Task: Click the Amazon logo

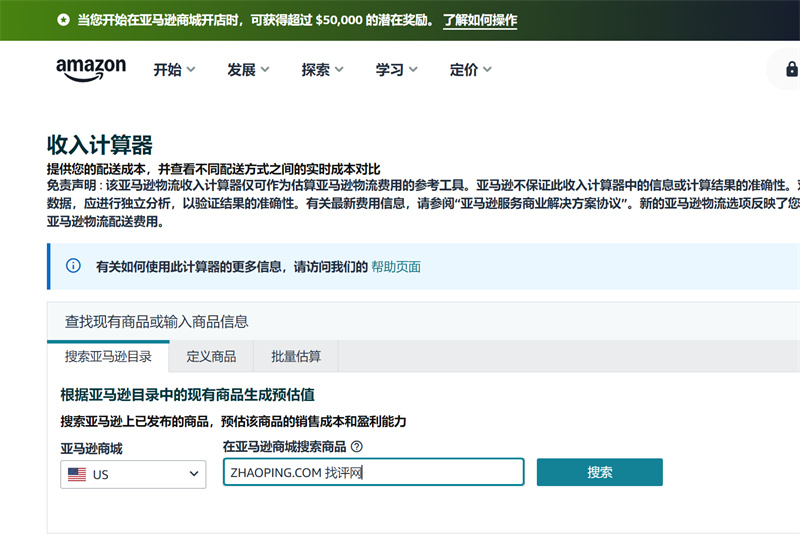Action: [x=91, y=69]
